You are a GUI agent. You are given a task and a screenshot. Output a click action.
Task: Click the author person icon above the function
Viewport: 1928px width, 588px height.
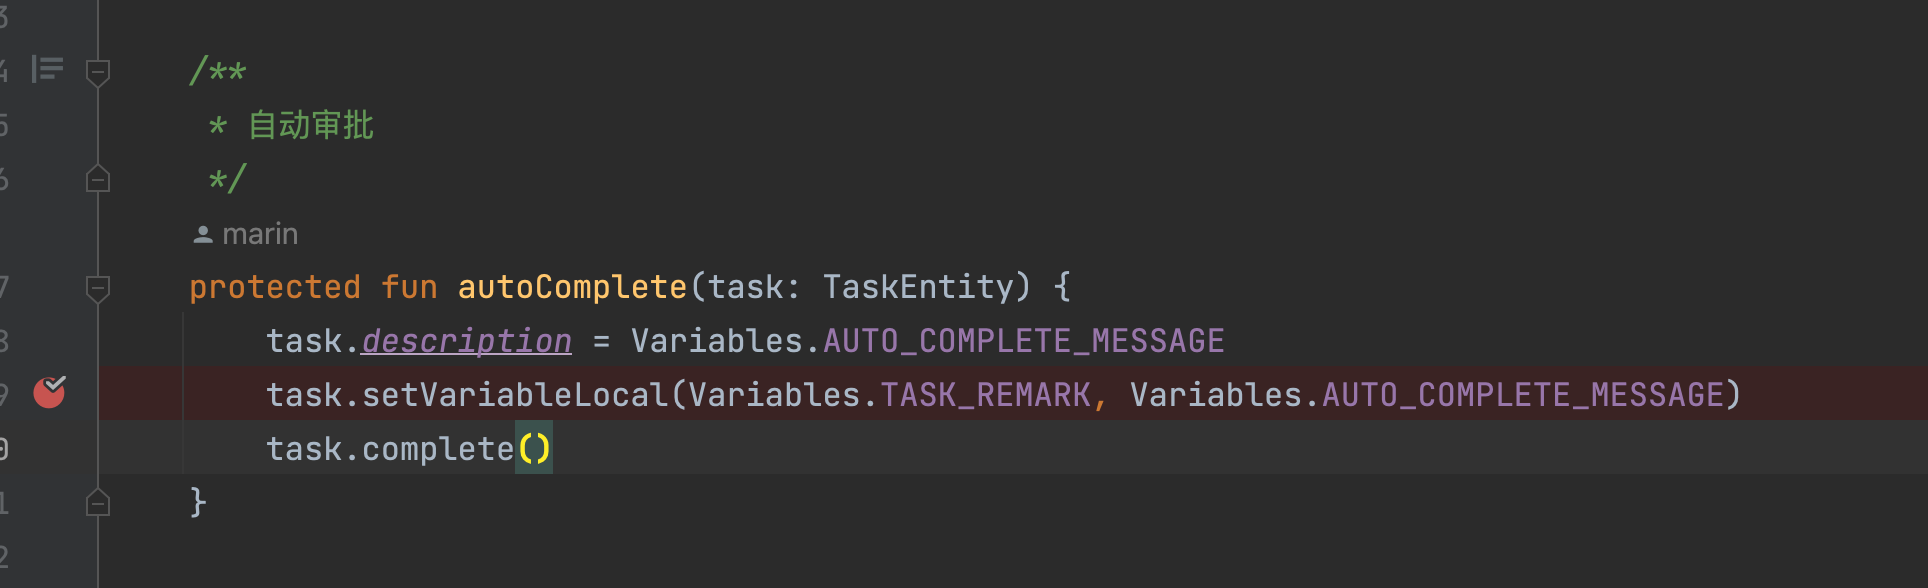[203, 234]
